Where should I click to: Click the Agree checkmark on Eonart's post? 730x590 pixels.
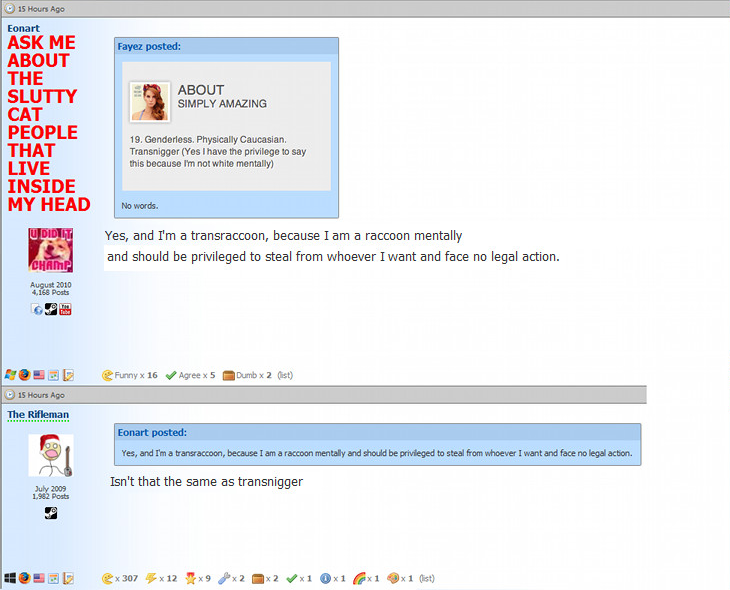tap(171, 375)
